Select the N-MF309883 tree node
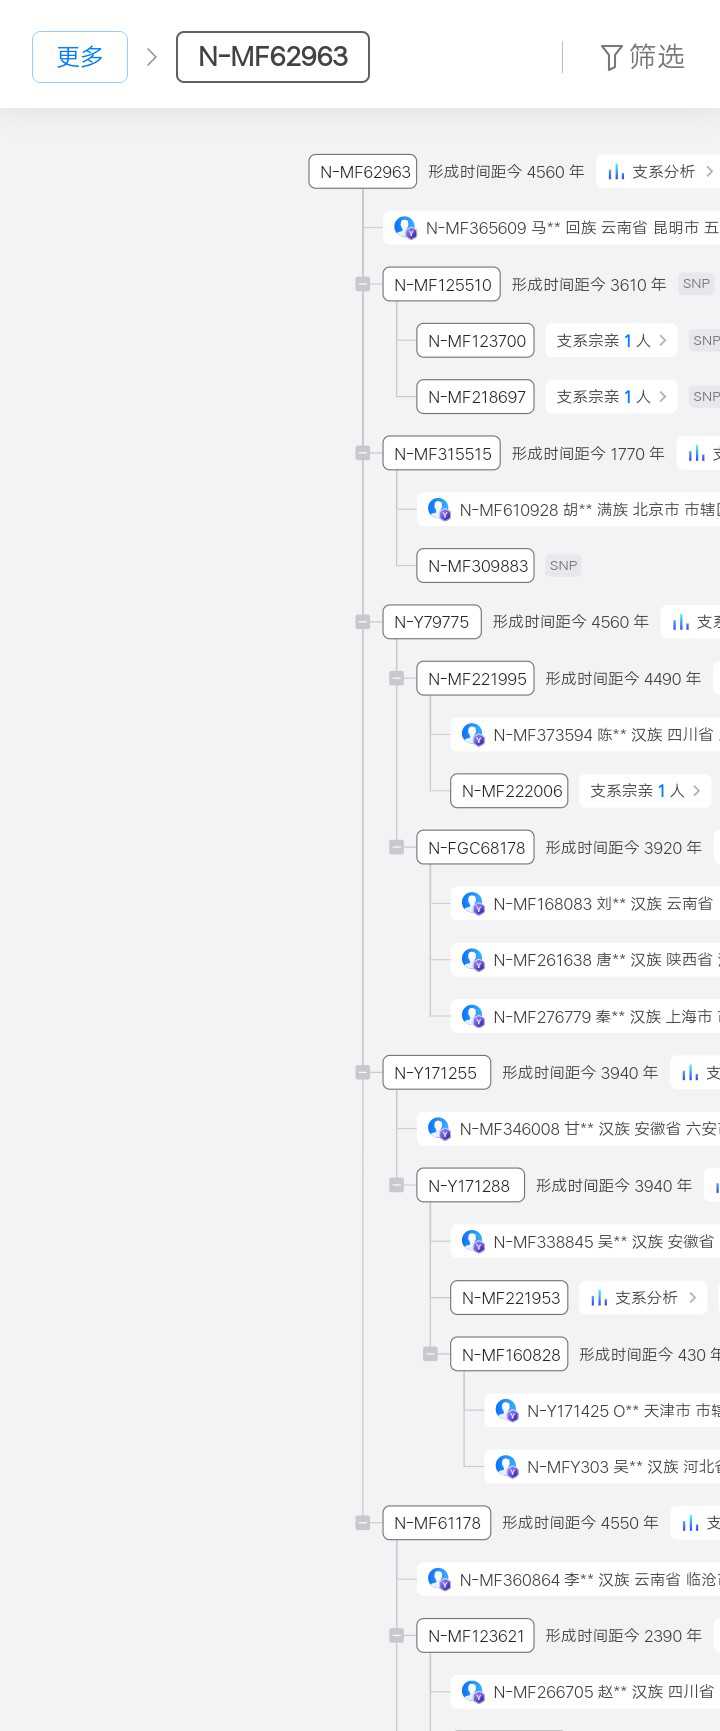The width and height of the screenshot is (720, 1731). pyautogui.click(x=476, y=566)
